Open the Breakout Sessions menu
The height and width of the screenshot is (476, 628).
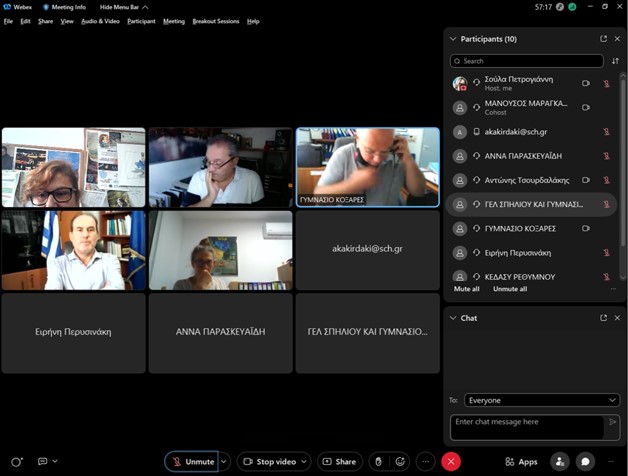216,21
